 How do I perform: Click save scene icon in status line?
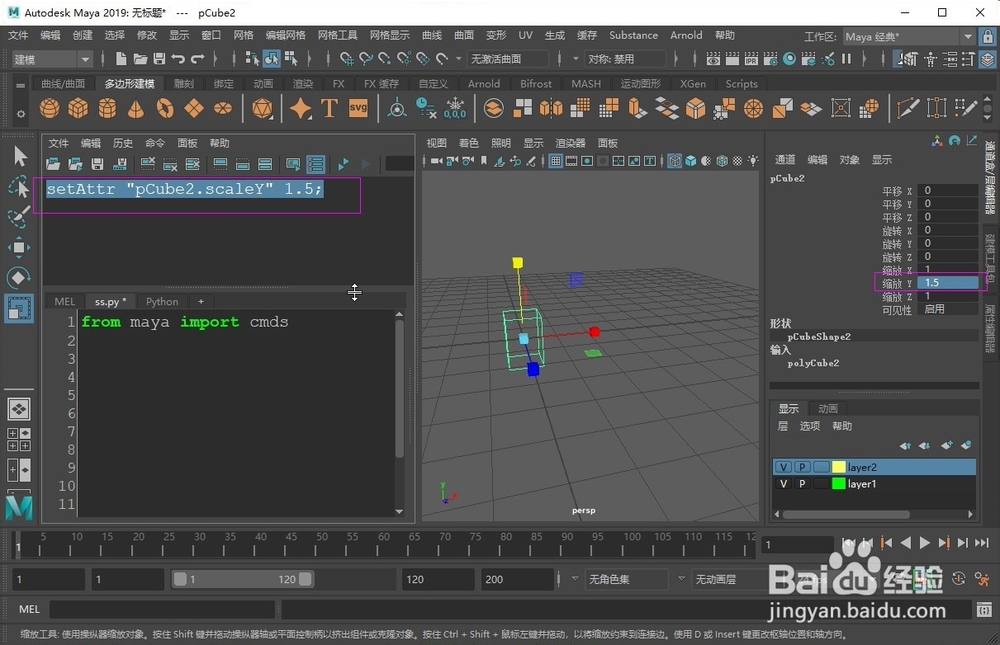point(159,59)
